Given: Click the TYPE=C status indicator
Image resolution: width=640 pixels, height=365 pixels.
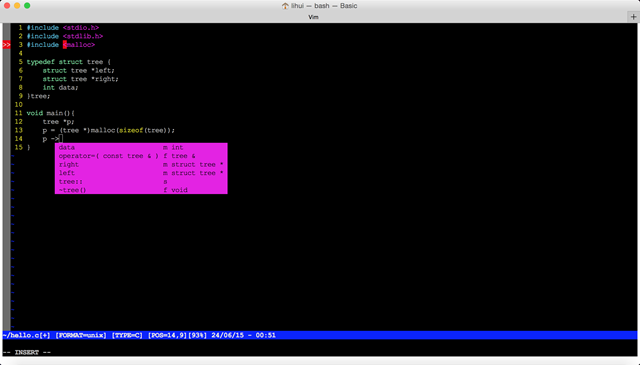Looking at the screenshot, I should 127,335.
